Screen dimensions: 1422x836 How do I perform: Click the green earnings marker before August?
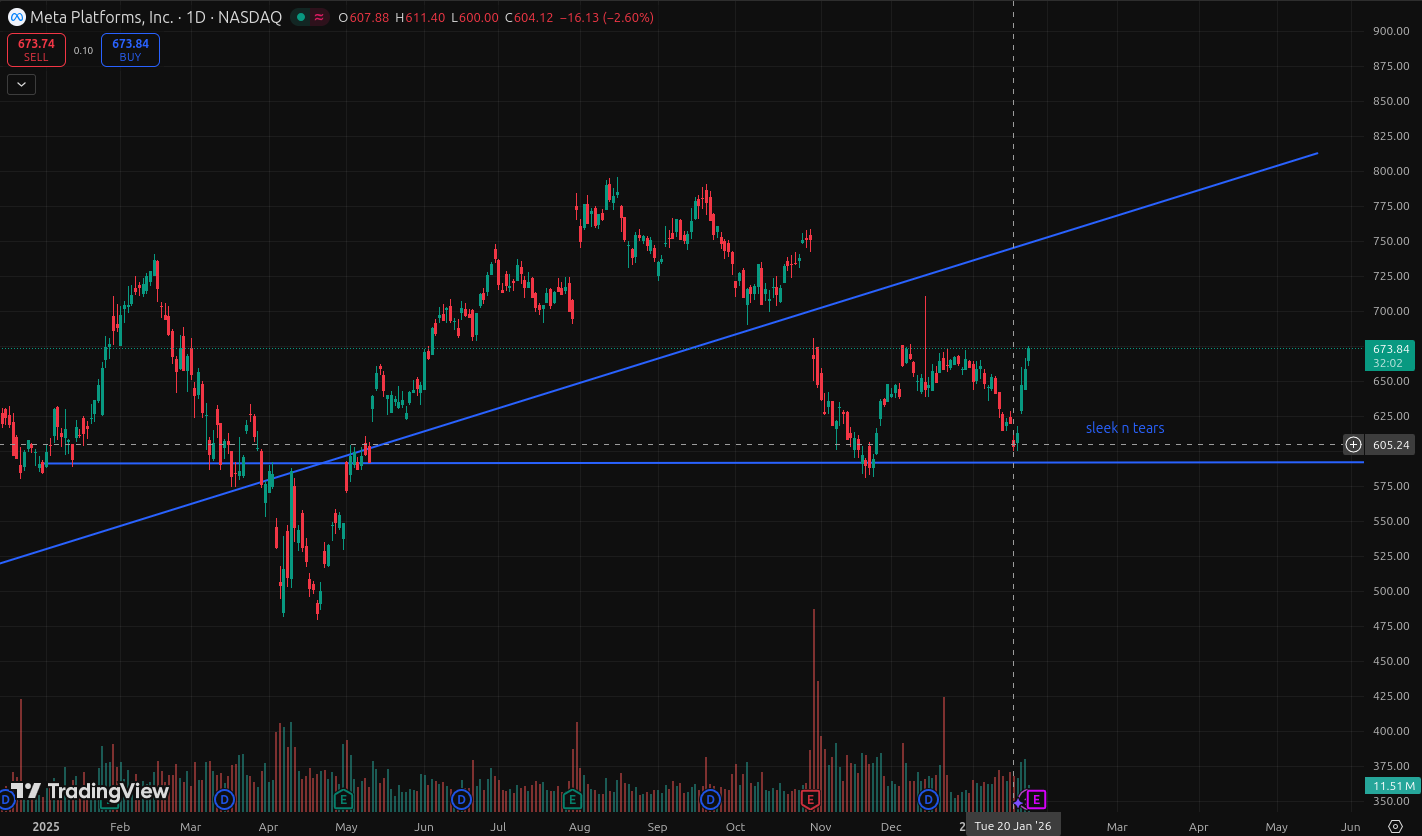pyautogui.click(x=572, y=799)
